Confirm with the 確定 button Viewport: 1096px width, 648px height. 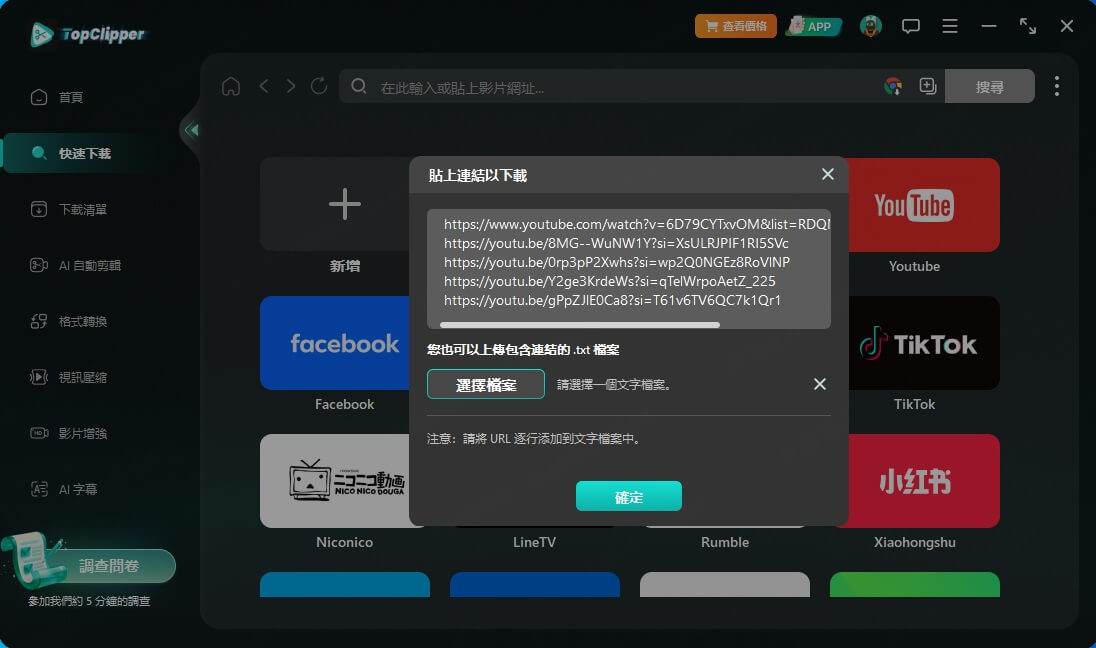[628, 496]
